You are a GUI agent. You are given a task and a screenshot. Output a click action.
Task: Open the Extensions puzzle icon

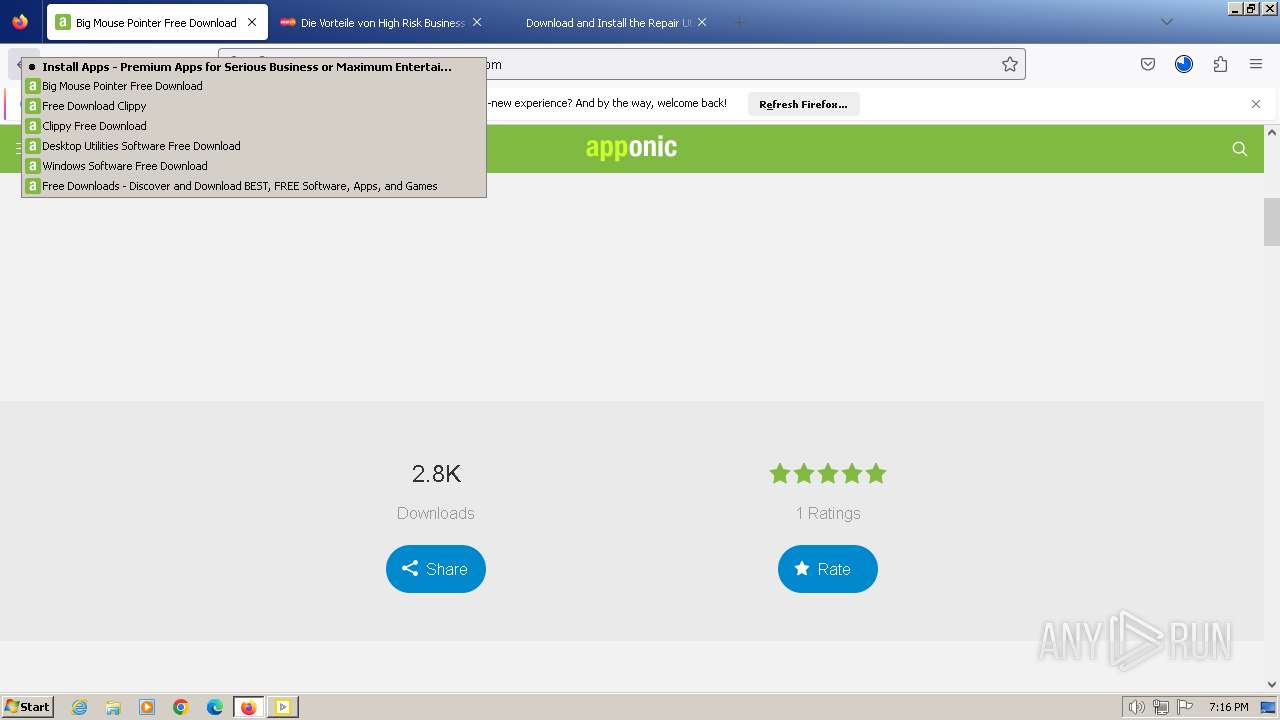tap(1220, 64)
